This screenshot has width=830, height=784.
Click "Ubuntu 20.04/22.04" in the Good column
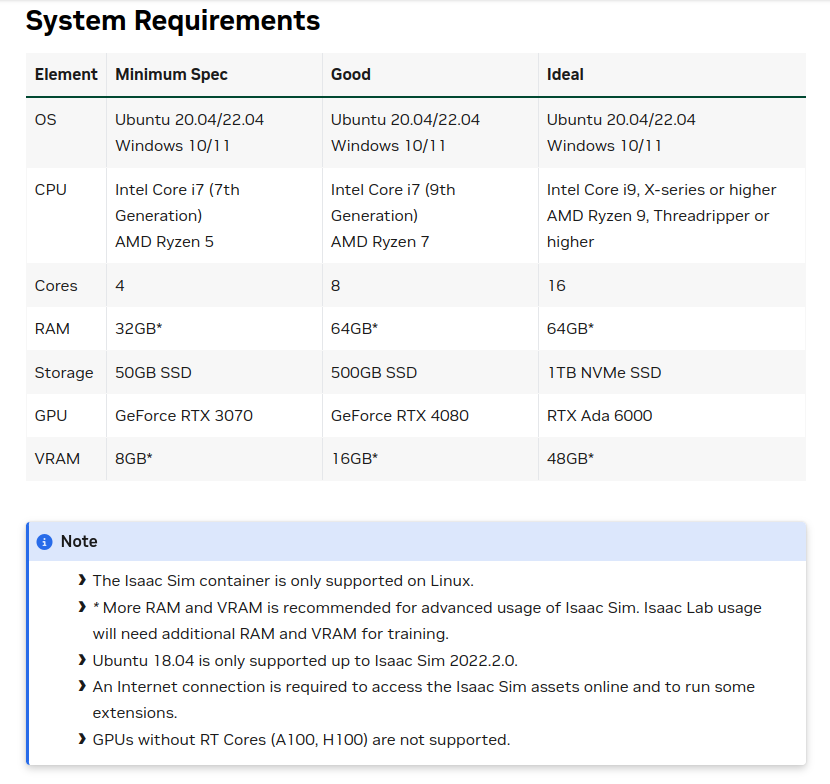[405, 120]
